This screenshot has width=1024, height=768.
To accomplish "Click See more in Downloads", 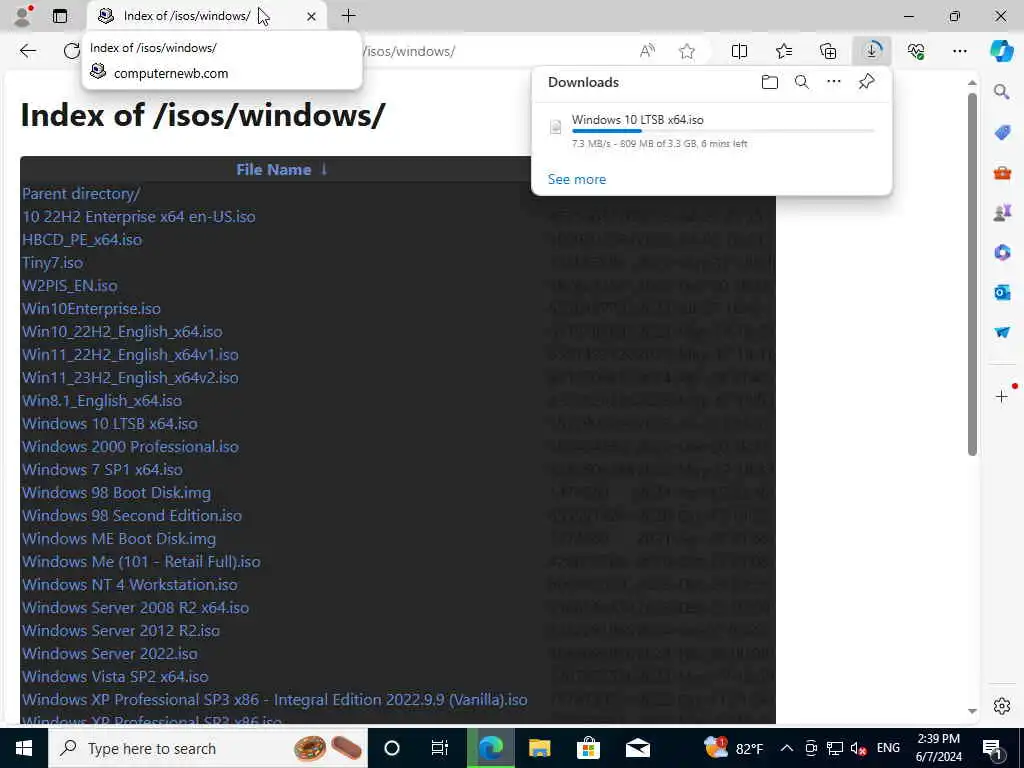I will click(x=577, y=179).
